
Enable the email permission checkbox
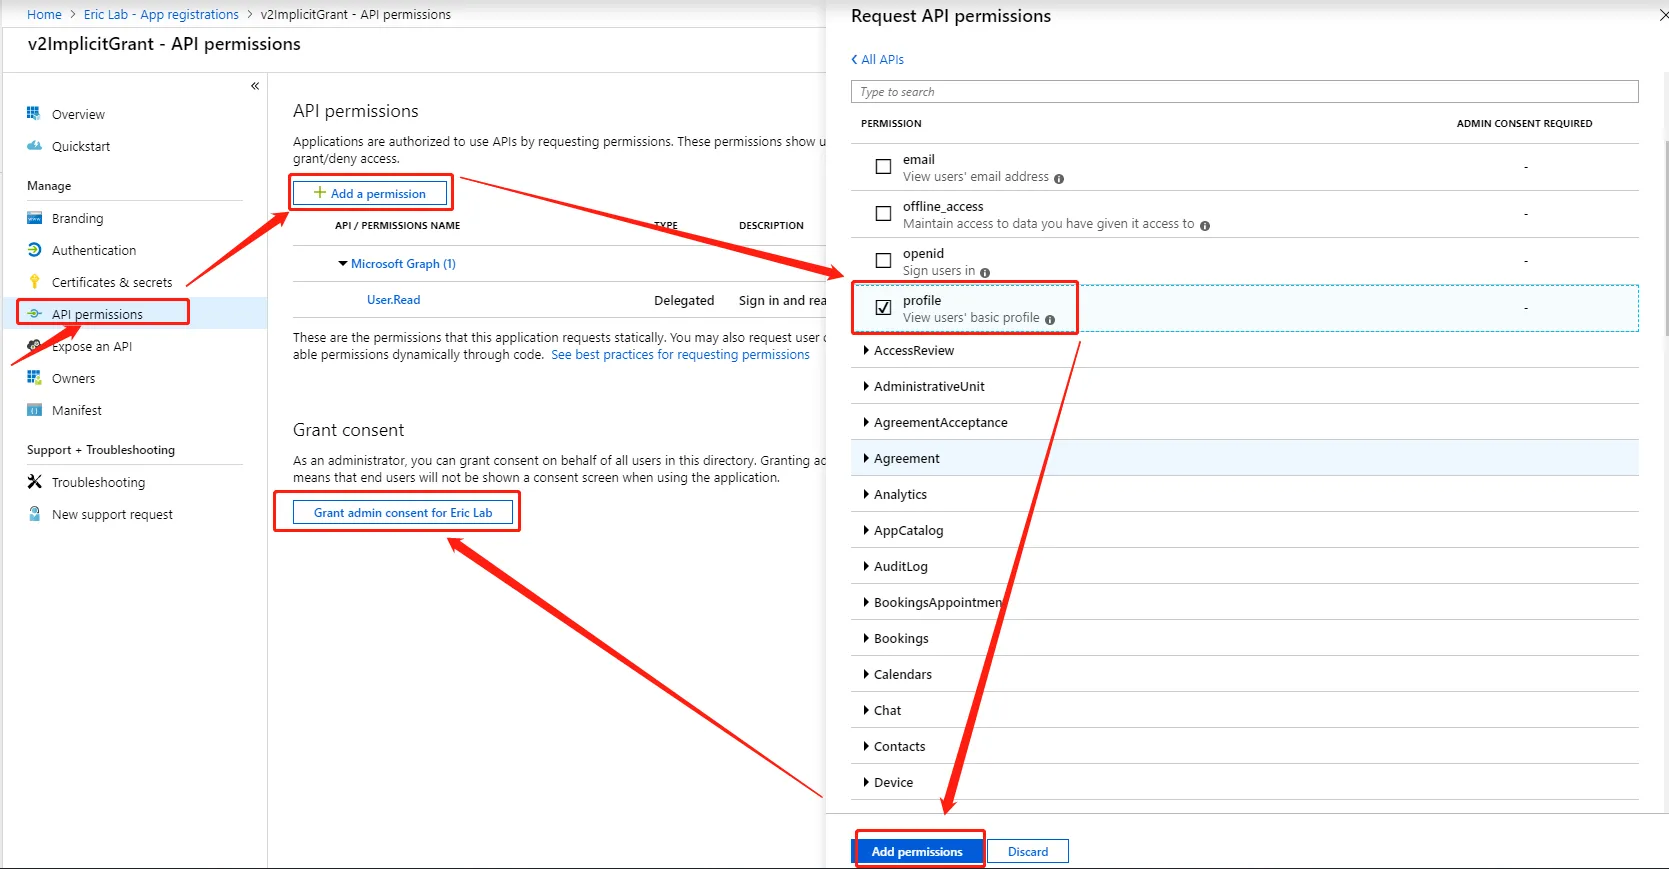[883, 167]
